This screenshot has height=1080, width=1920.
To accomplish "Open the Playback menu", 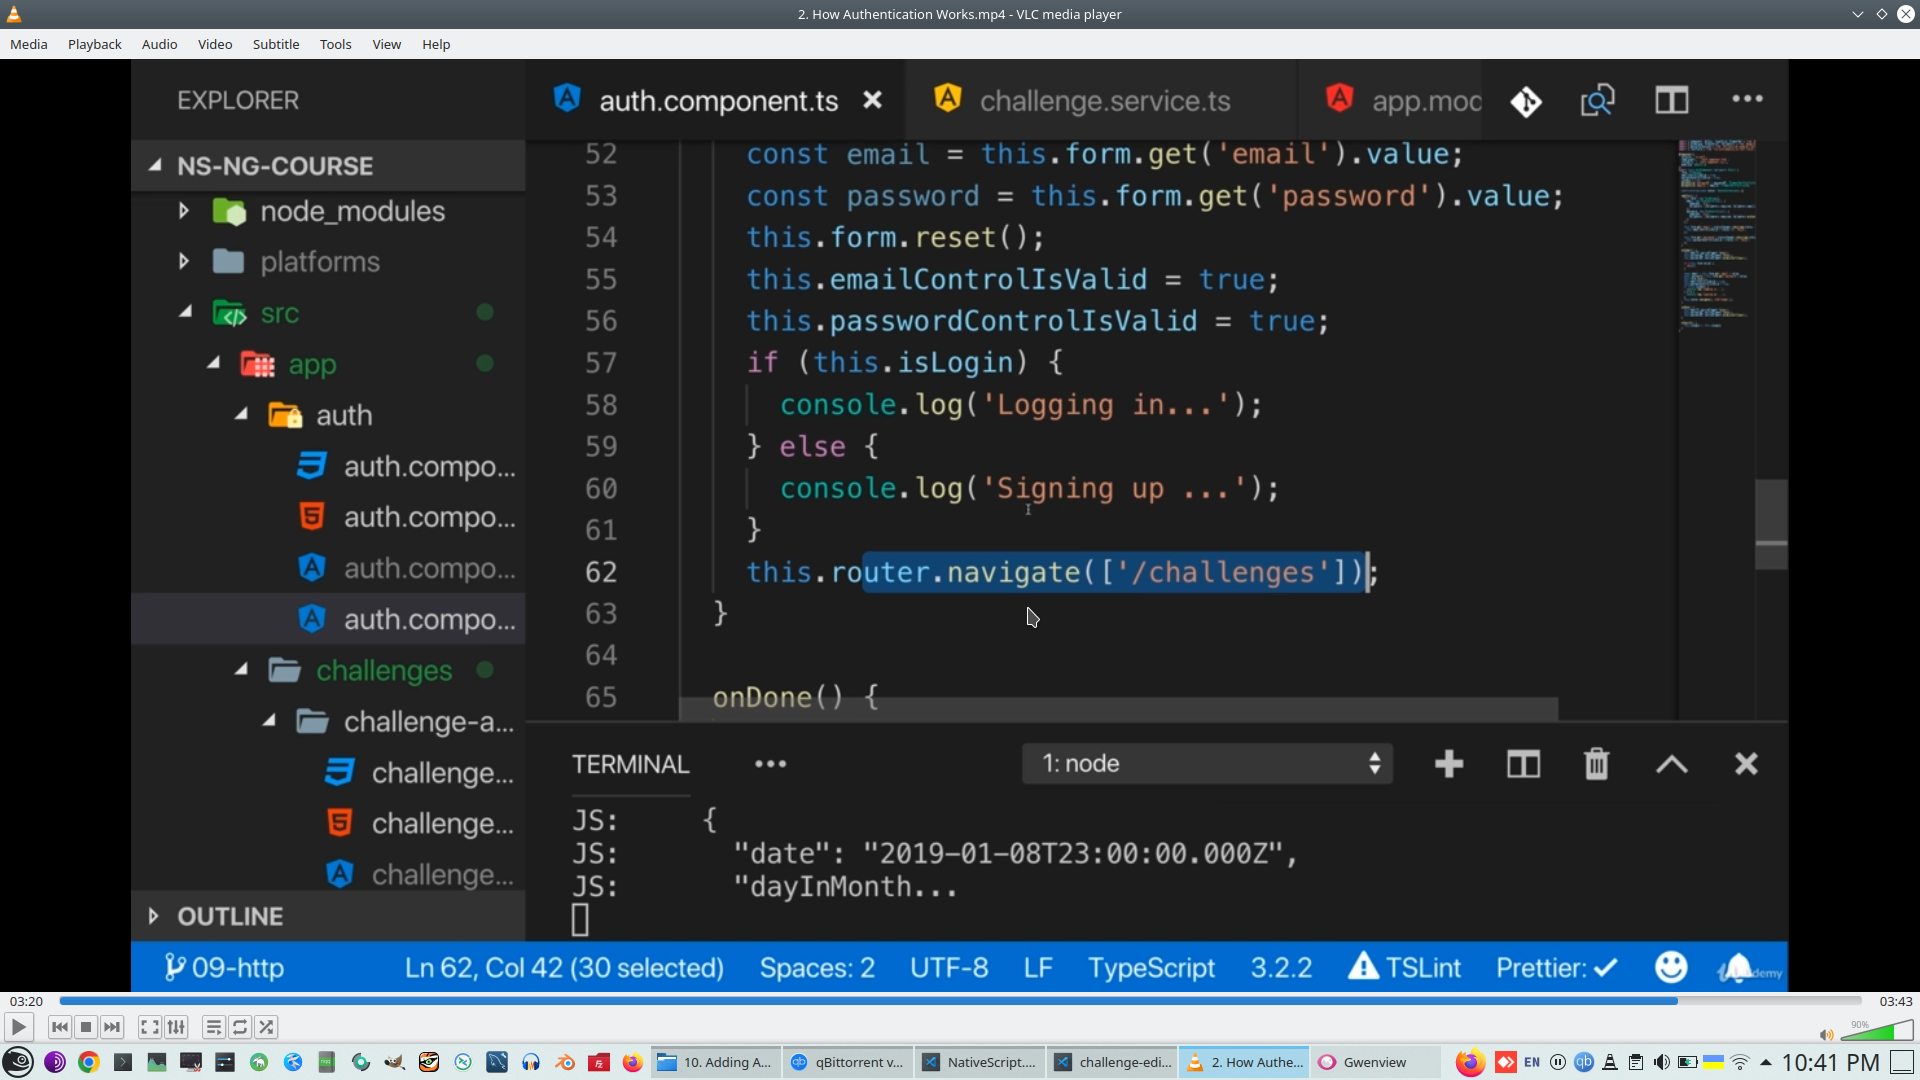I will pos(94,44).
